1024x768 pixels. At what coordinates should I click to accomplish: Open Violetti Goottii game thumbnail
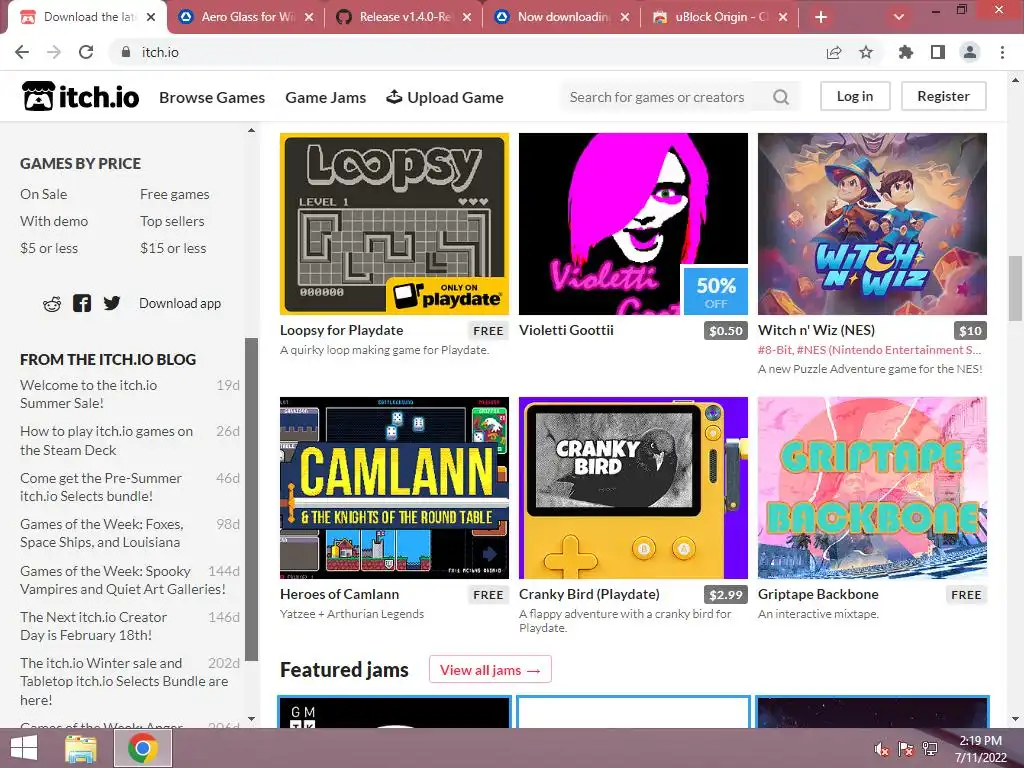tap(633, 224)
